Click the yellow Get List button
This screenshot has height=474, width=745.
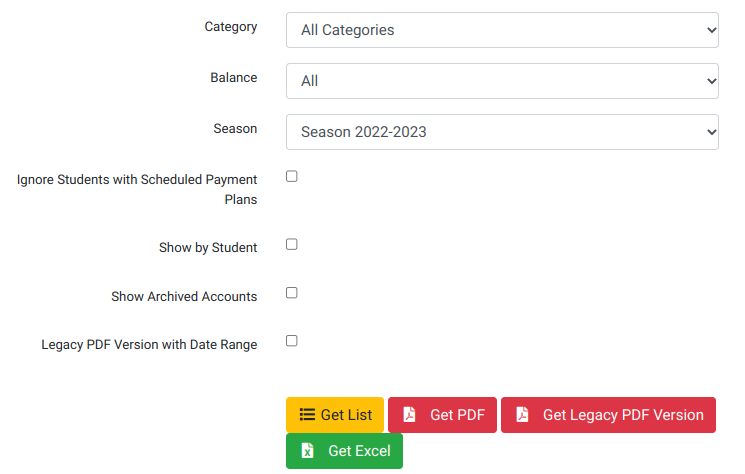[x=335, y=415]
